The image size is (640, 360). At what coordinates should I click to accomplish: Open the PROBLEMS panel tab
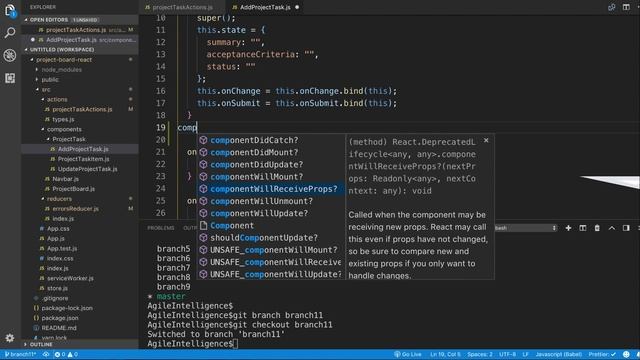tap(161, 228)
